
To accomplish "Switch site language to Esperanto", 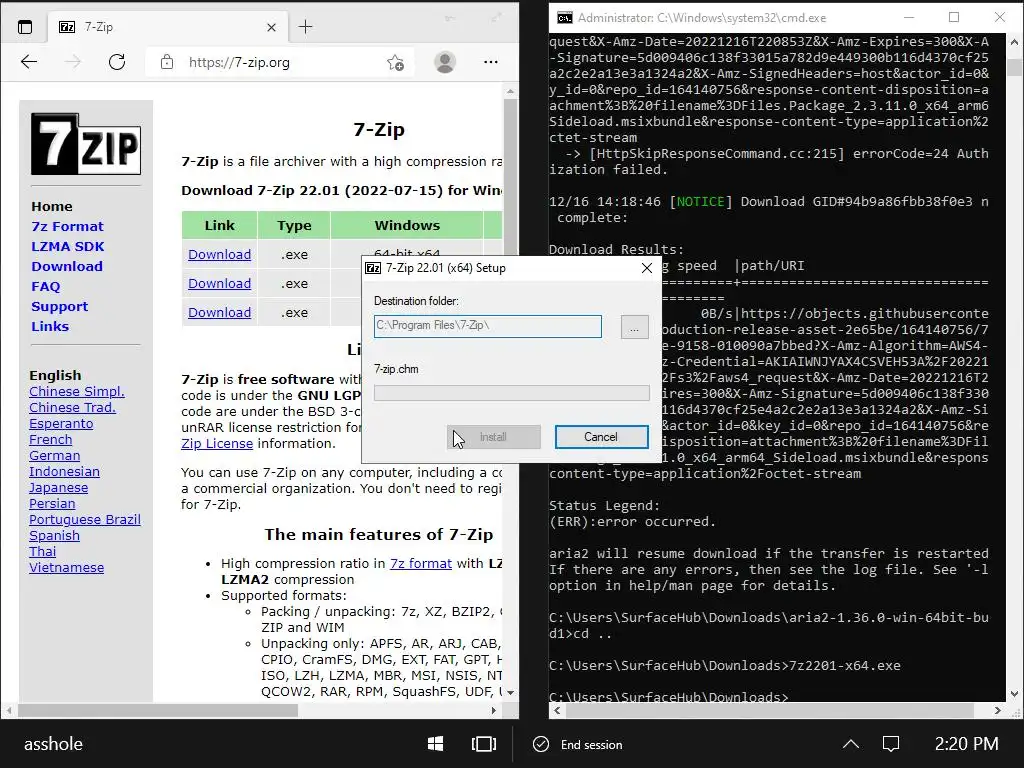I will tap(61, 424).
